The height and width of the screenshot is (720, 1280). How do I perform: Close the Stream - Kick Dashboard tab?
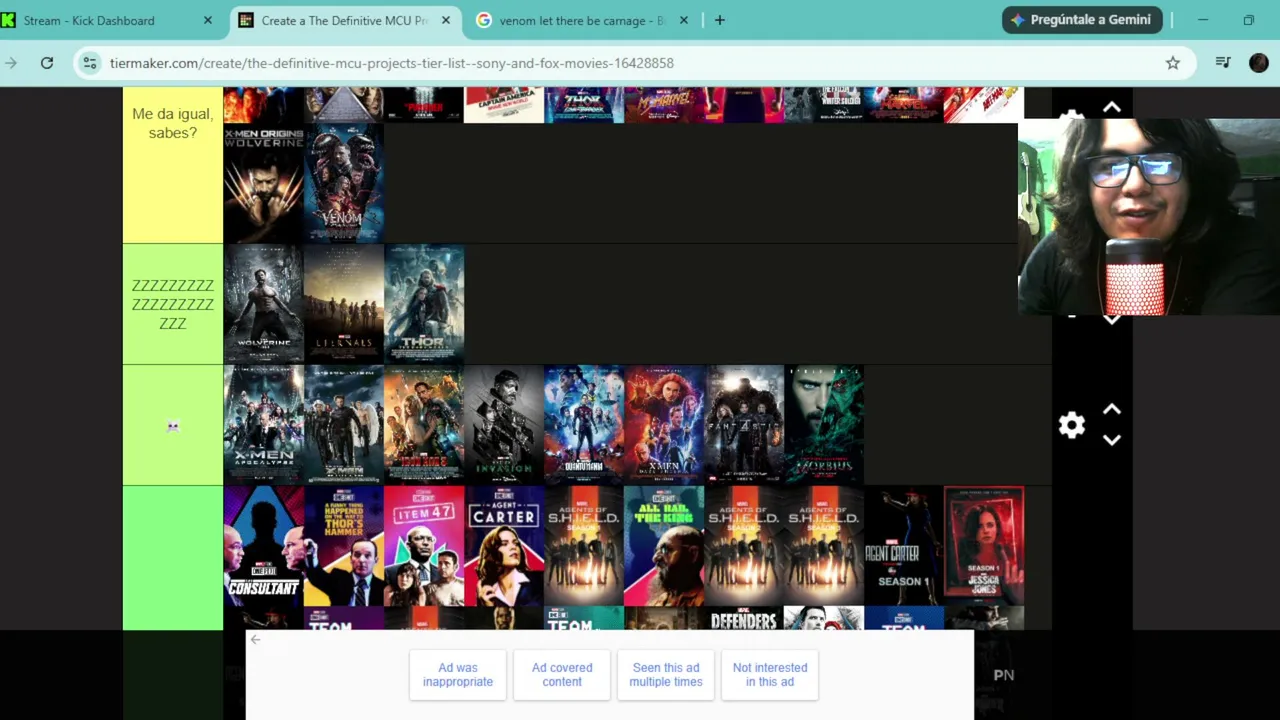click(208, 20)
